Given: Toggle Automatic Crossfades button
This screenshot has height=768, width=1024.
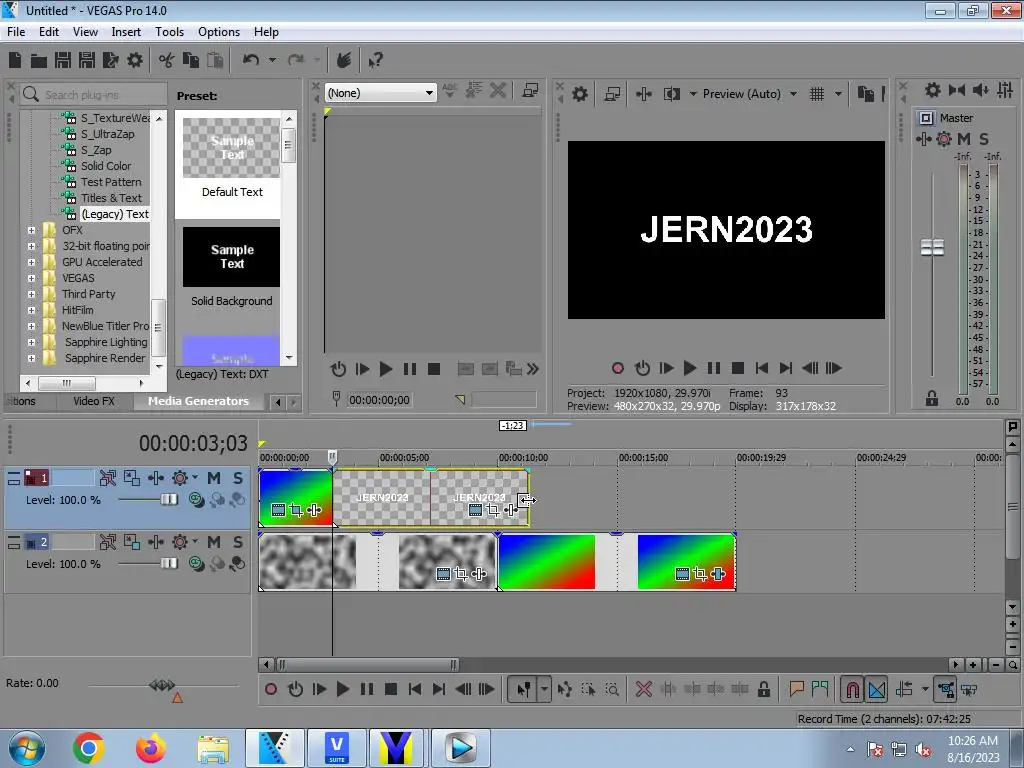Looking at the screenshot, I should [877, 690].
